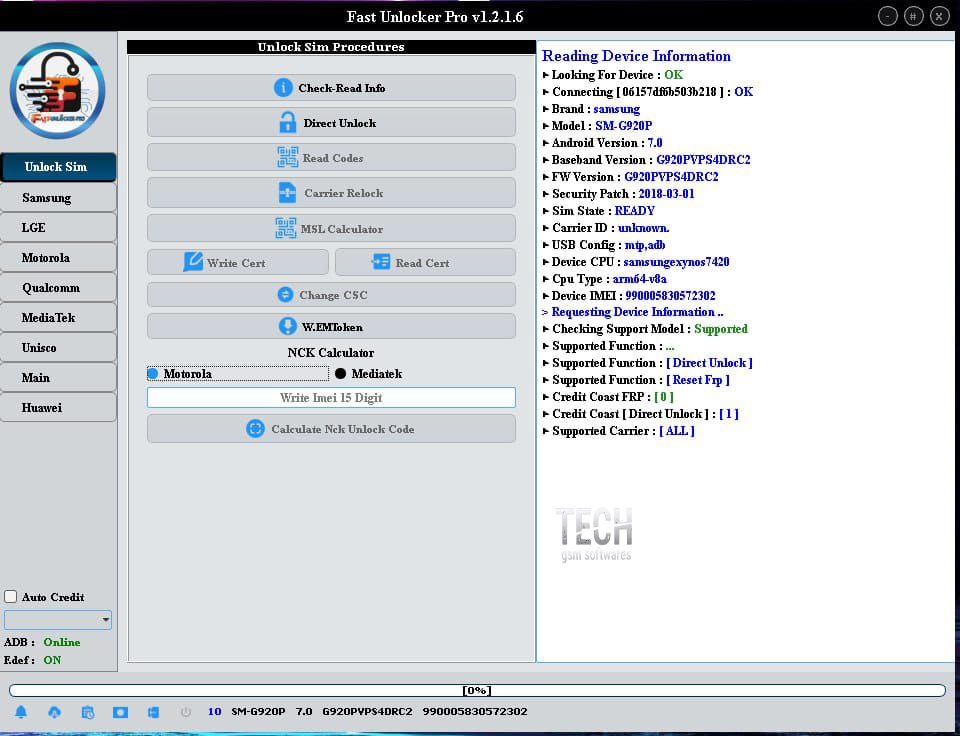This screenshot has height=736, width=960.
Task: Click the Direct Unlock button label
Action: (x=340, y=123)
